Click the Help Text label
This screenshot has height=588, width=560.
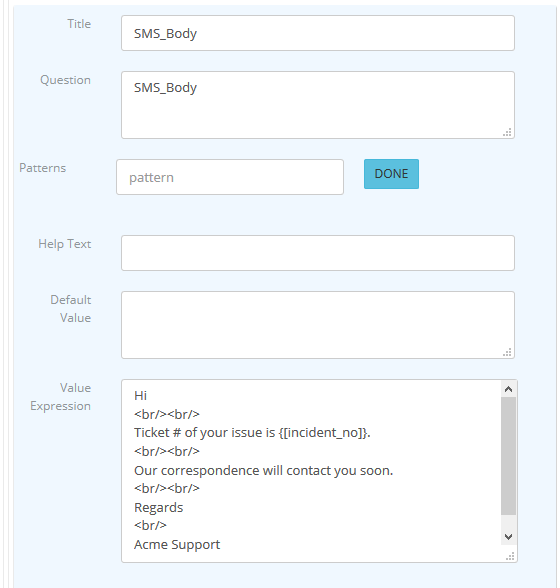[x=65, y=244]
